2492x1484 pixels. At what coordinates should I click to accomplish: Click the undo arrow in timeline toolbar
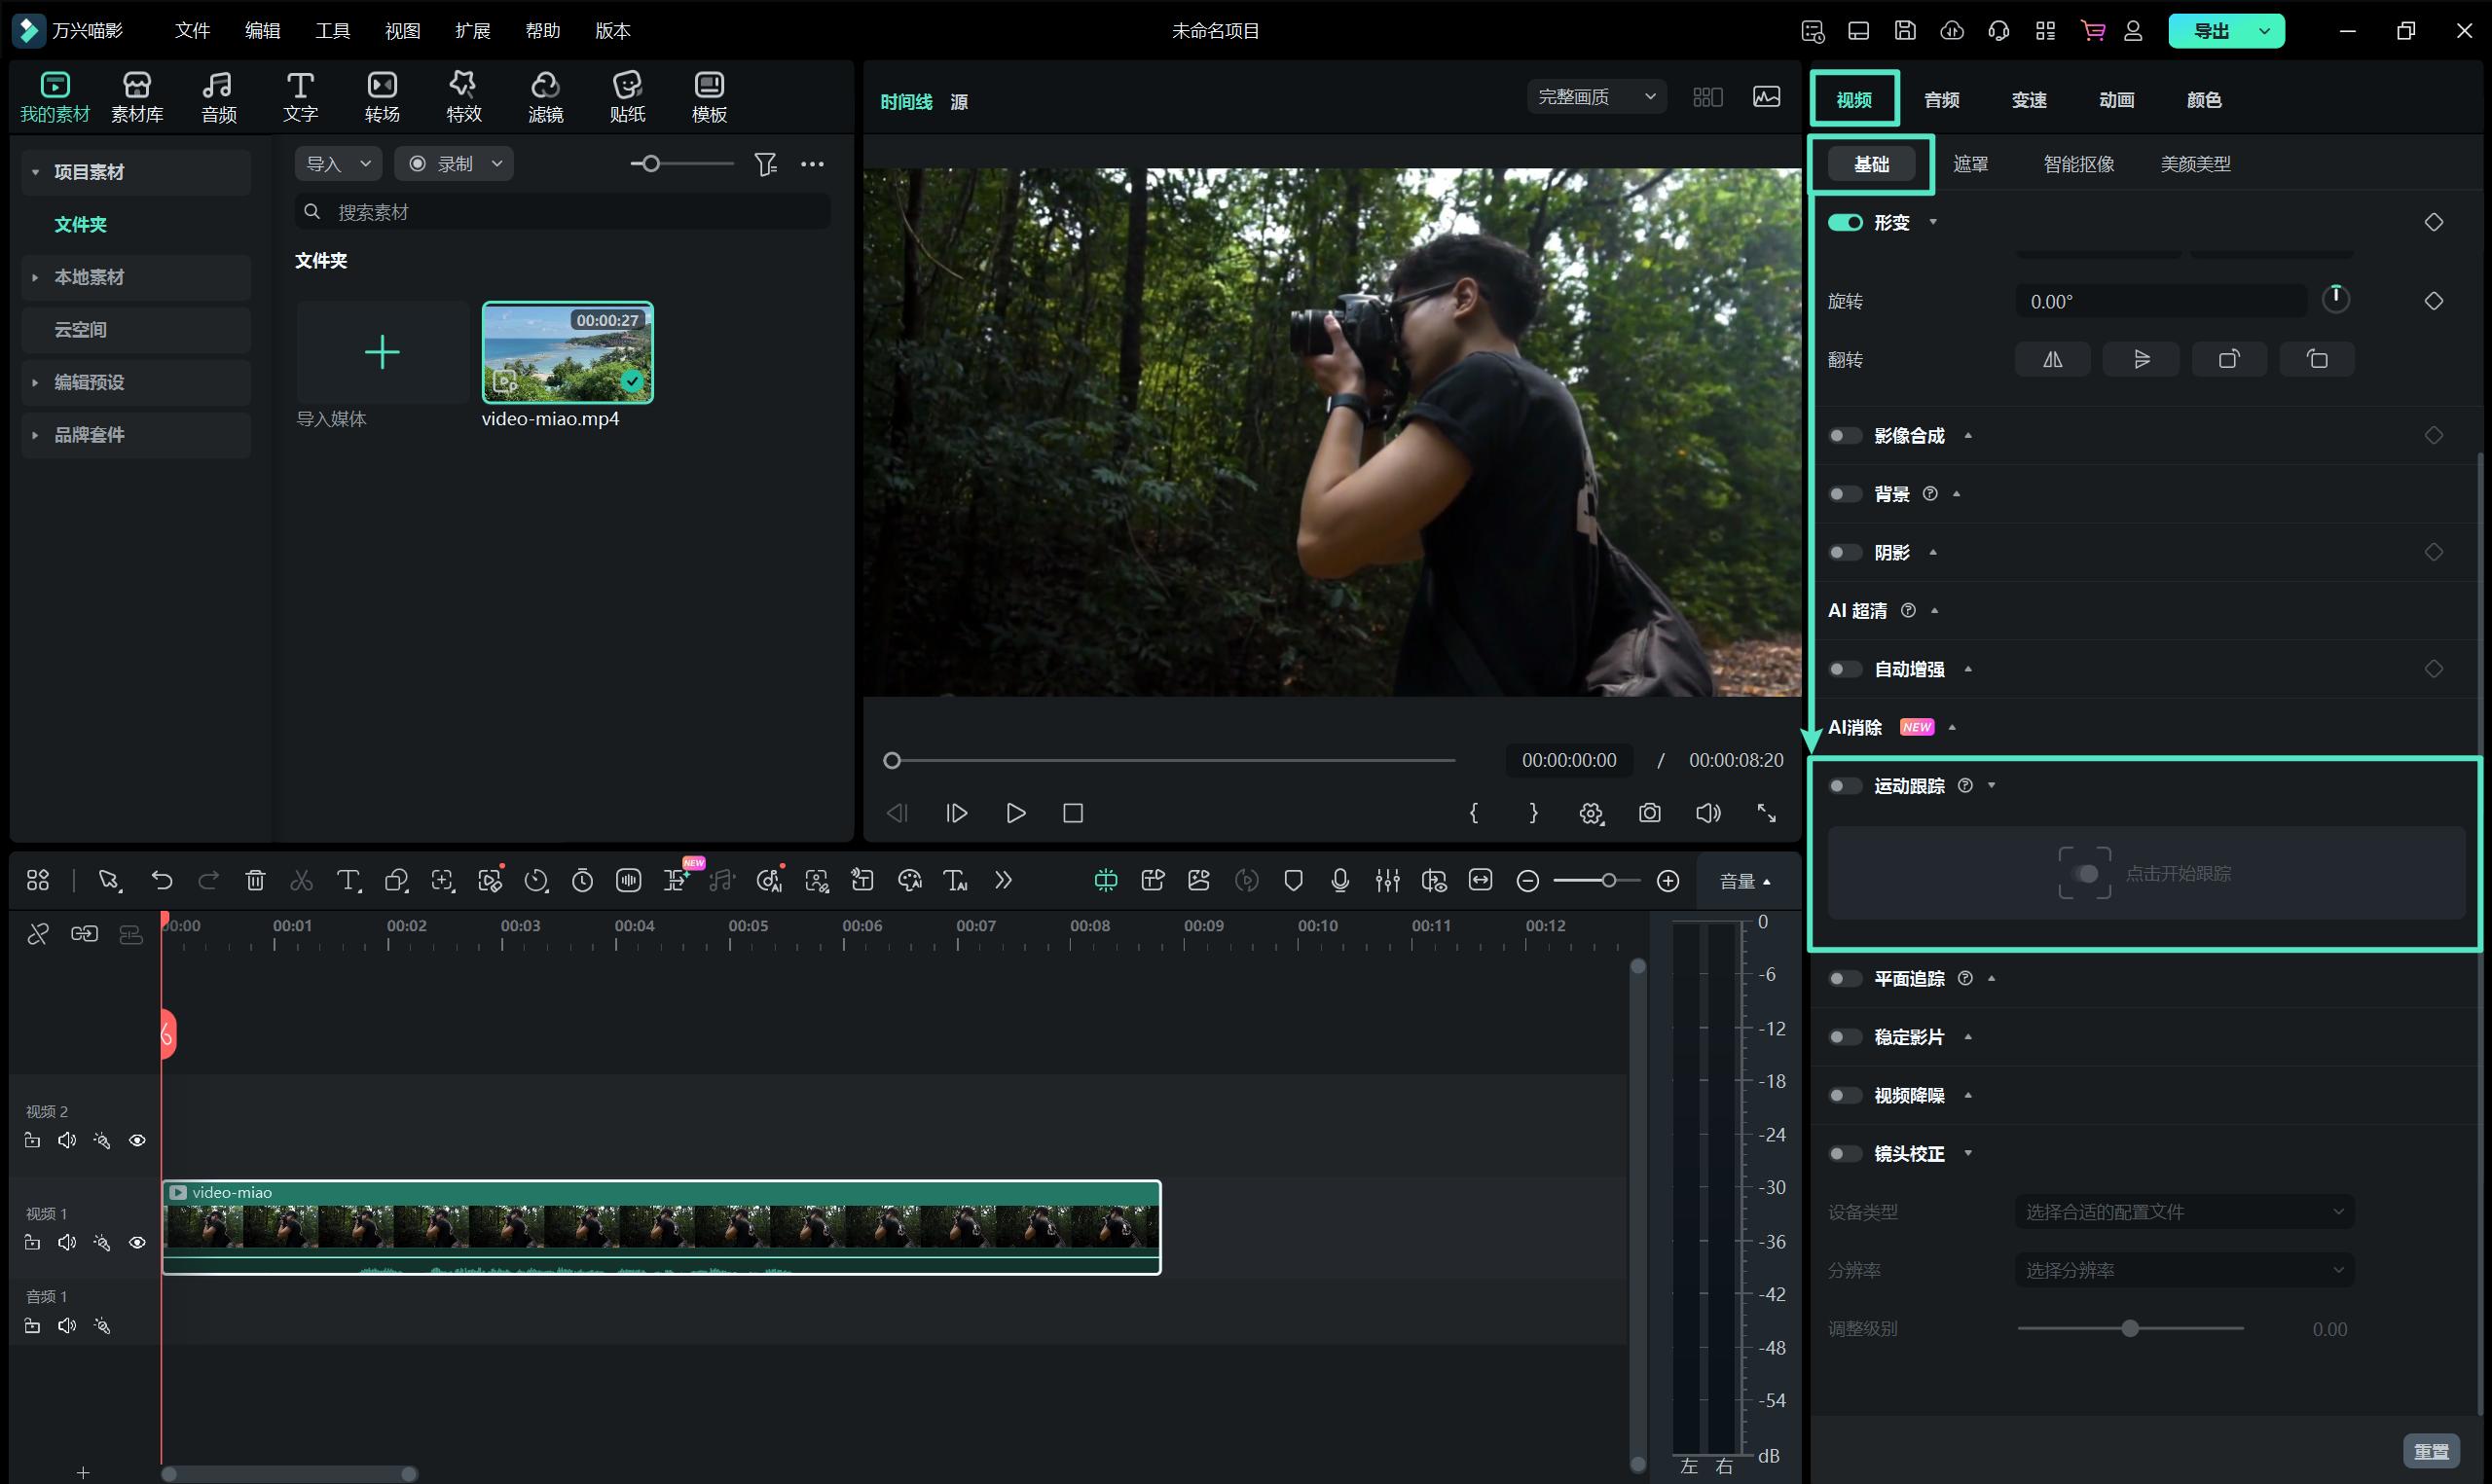coord(161,880)
